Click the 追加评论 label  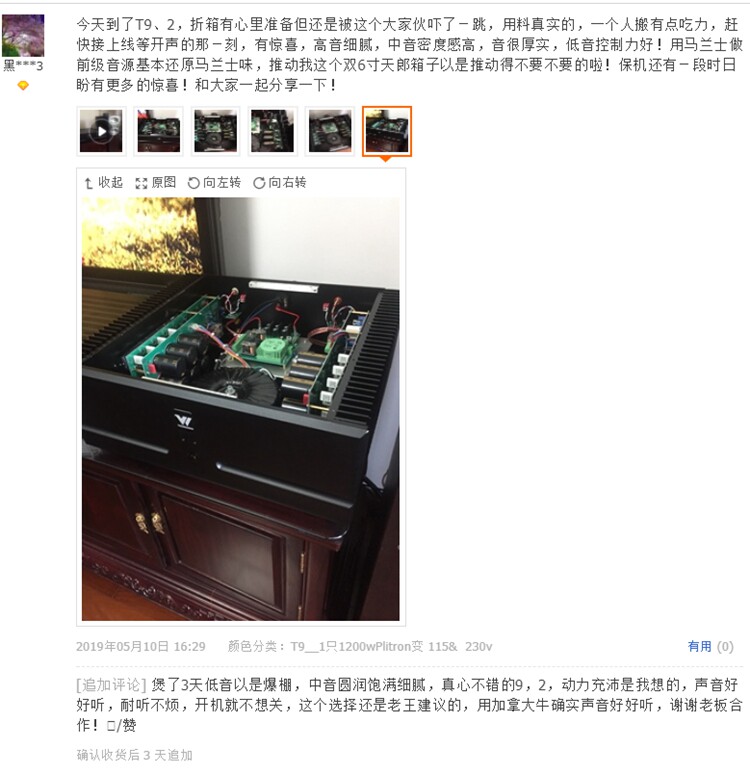(112, 685)
